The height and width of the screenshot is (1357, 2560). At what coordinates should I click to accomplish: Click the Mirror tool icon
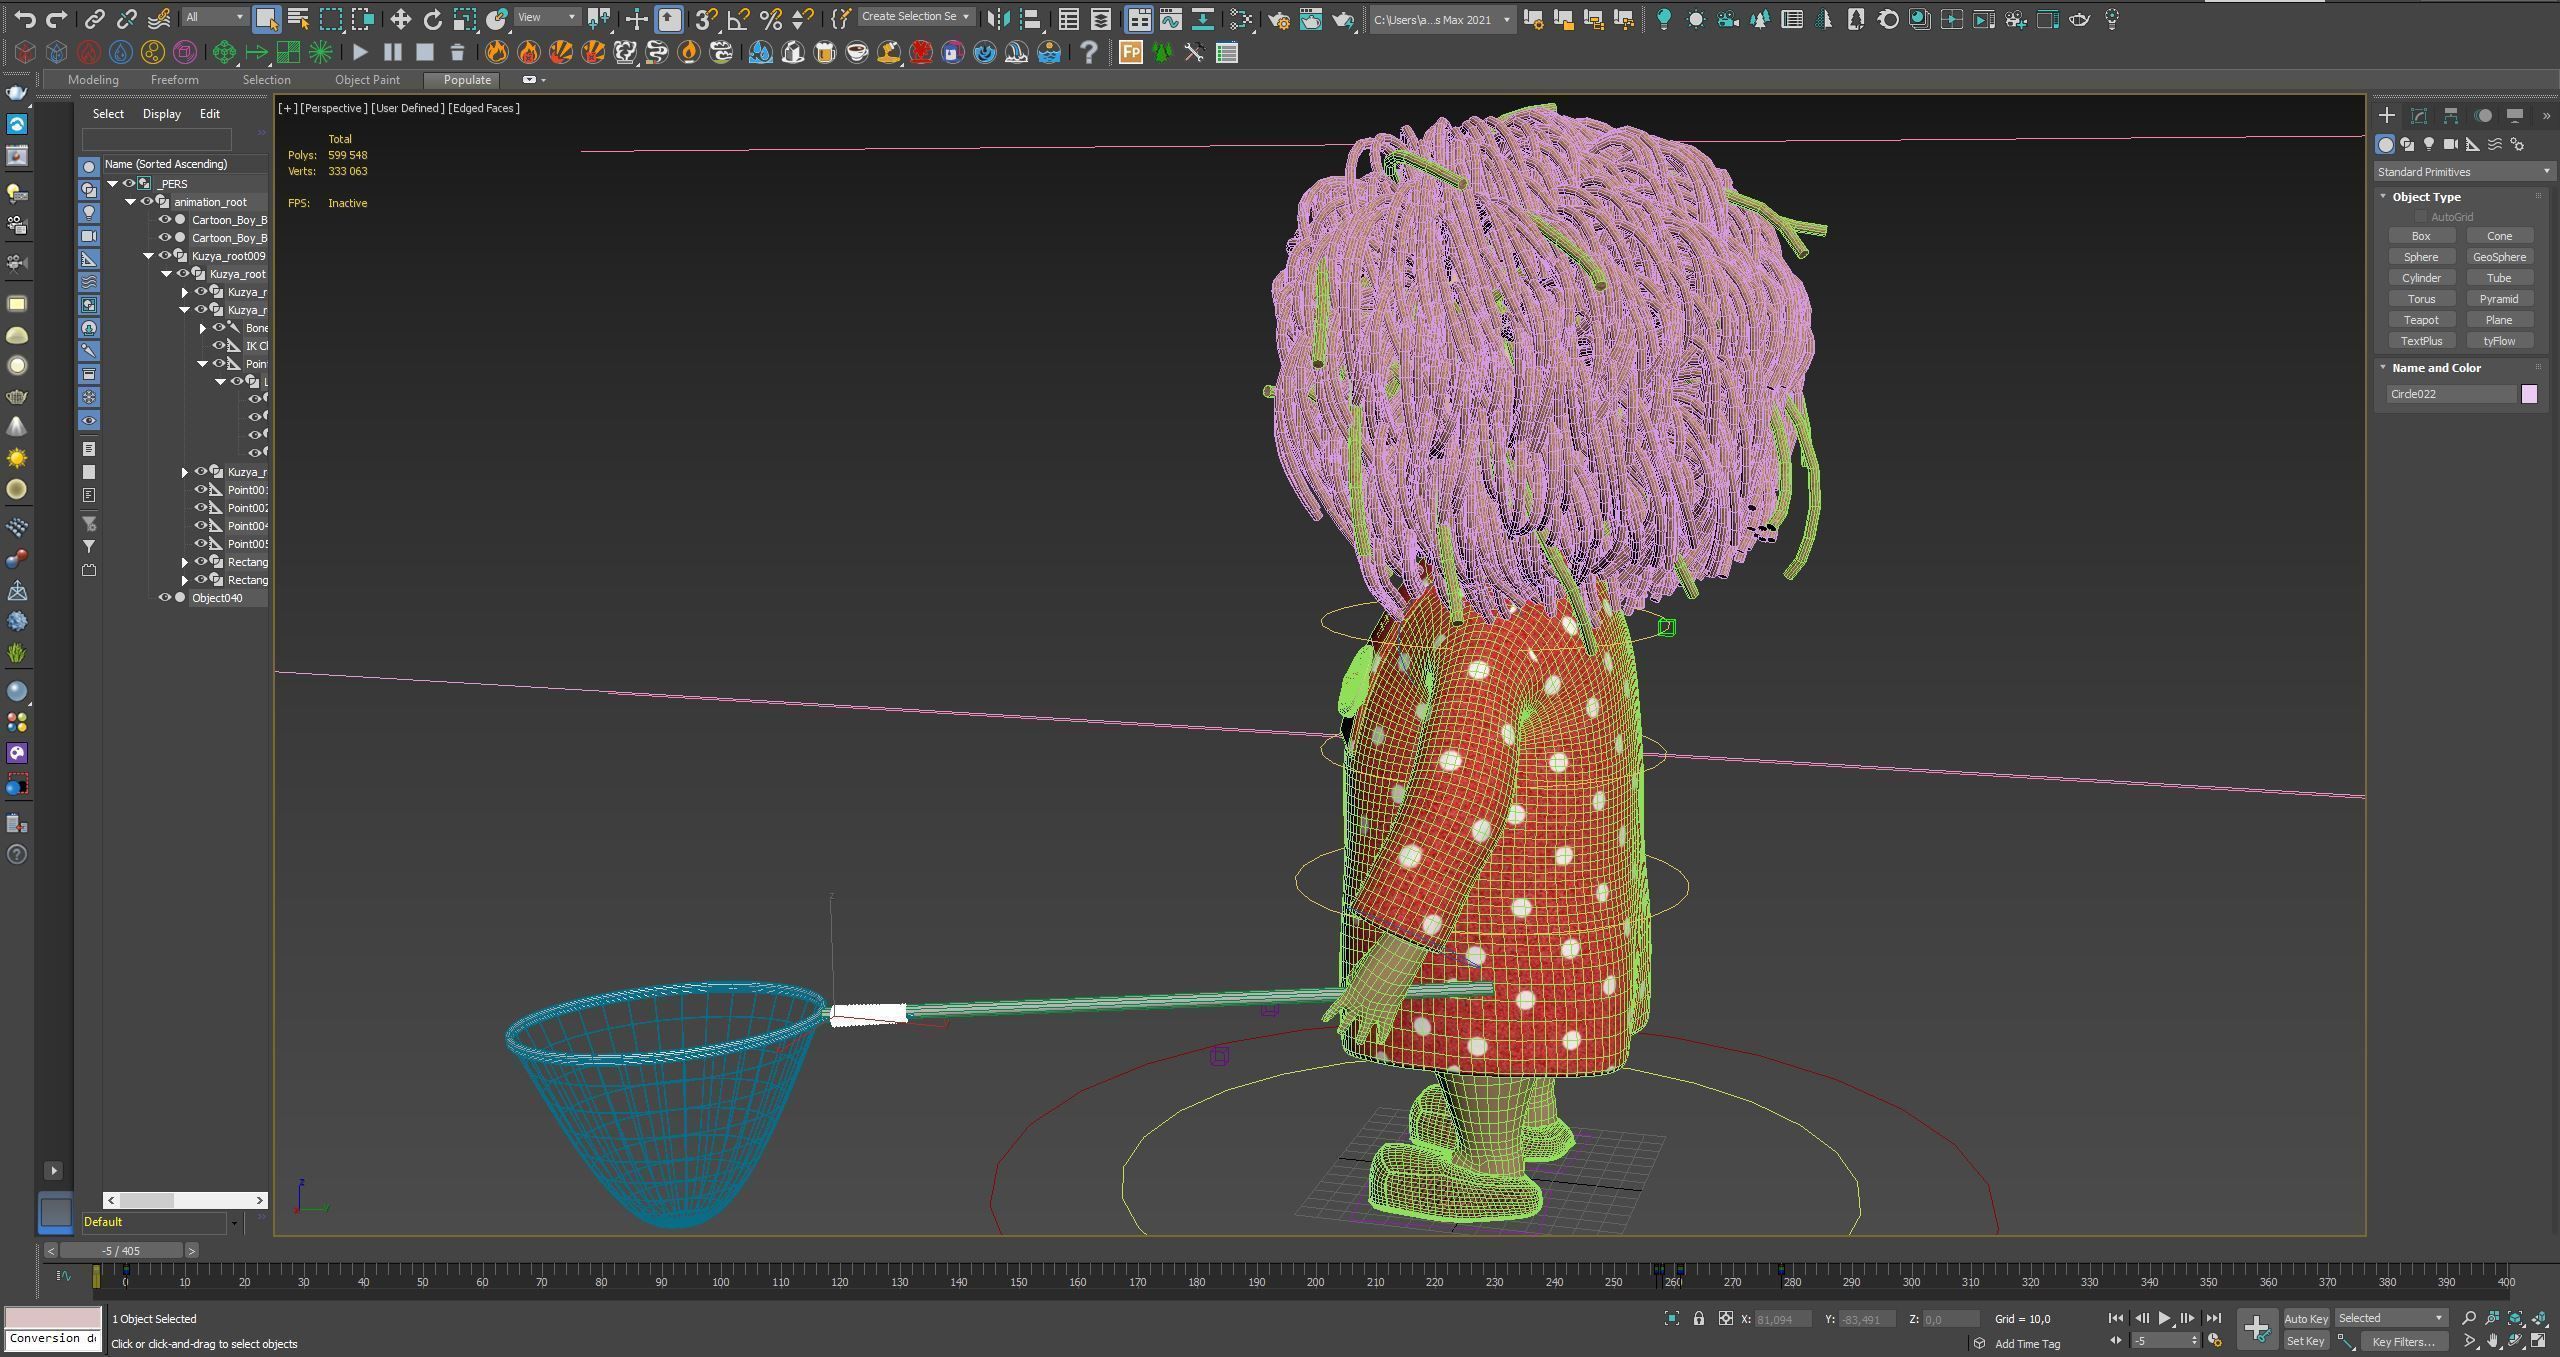(998, 18)
